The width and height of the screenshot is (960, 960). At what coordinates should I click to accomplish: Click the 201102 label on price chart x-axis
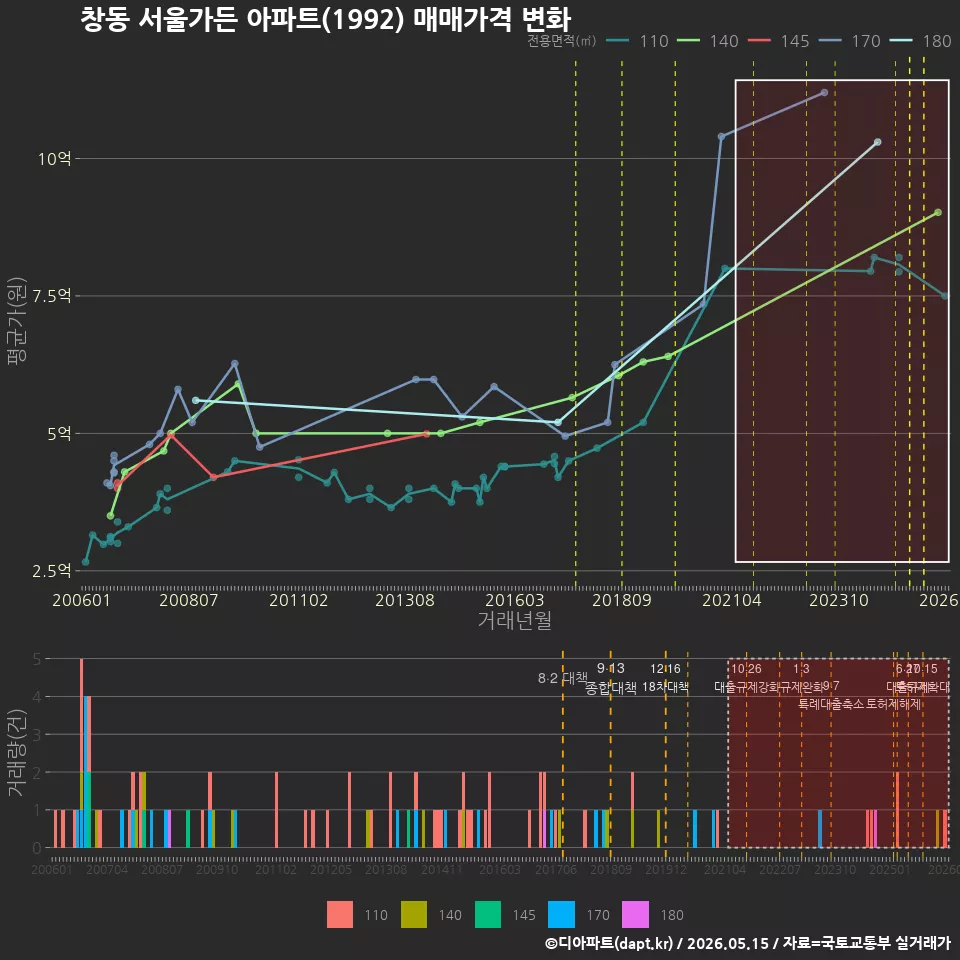click(299, 600)
